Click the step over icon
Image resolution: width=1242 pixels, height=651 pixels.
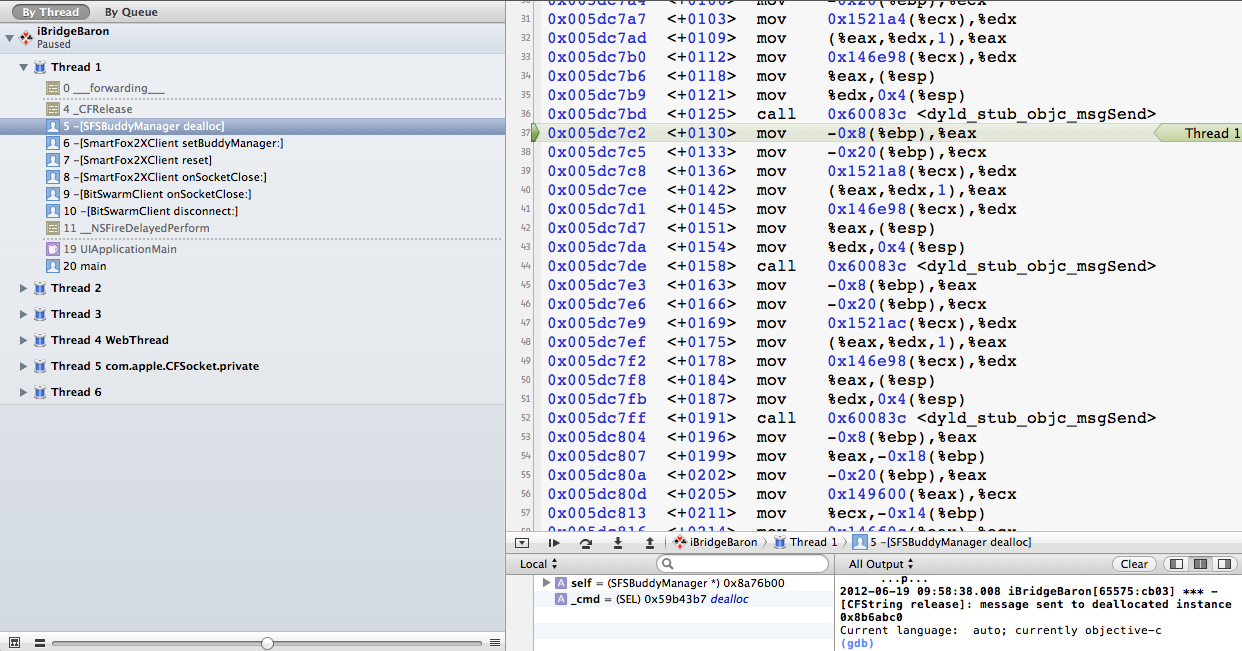pyautogui.click(x=585, y=542)
